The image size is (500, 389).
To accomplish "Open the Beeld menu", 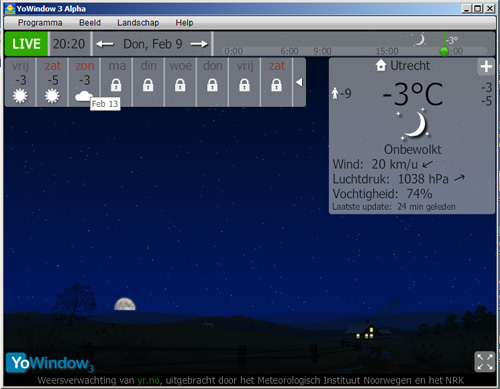I will point(90,23).
